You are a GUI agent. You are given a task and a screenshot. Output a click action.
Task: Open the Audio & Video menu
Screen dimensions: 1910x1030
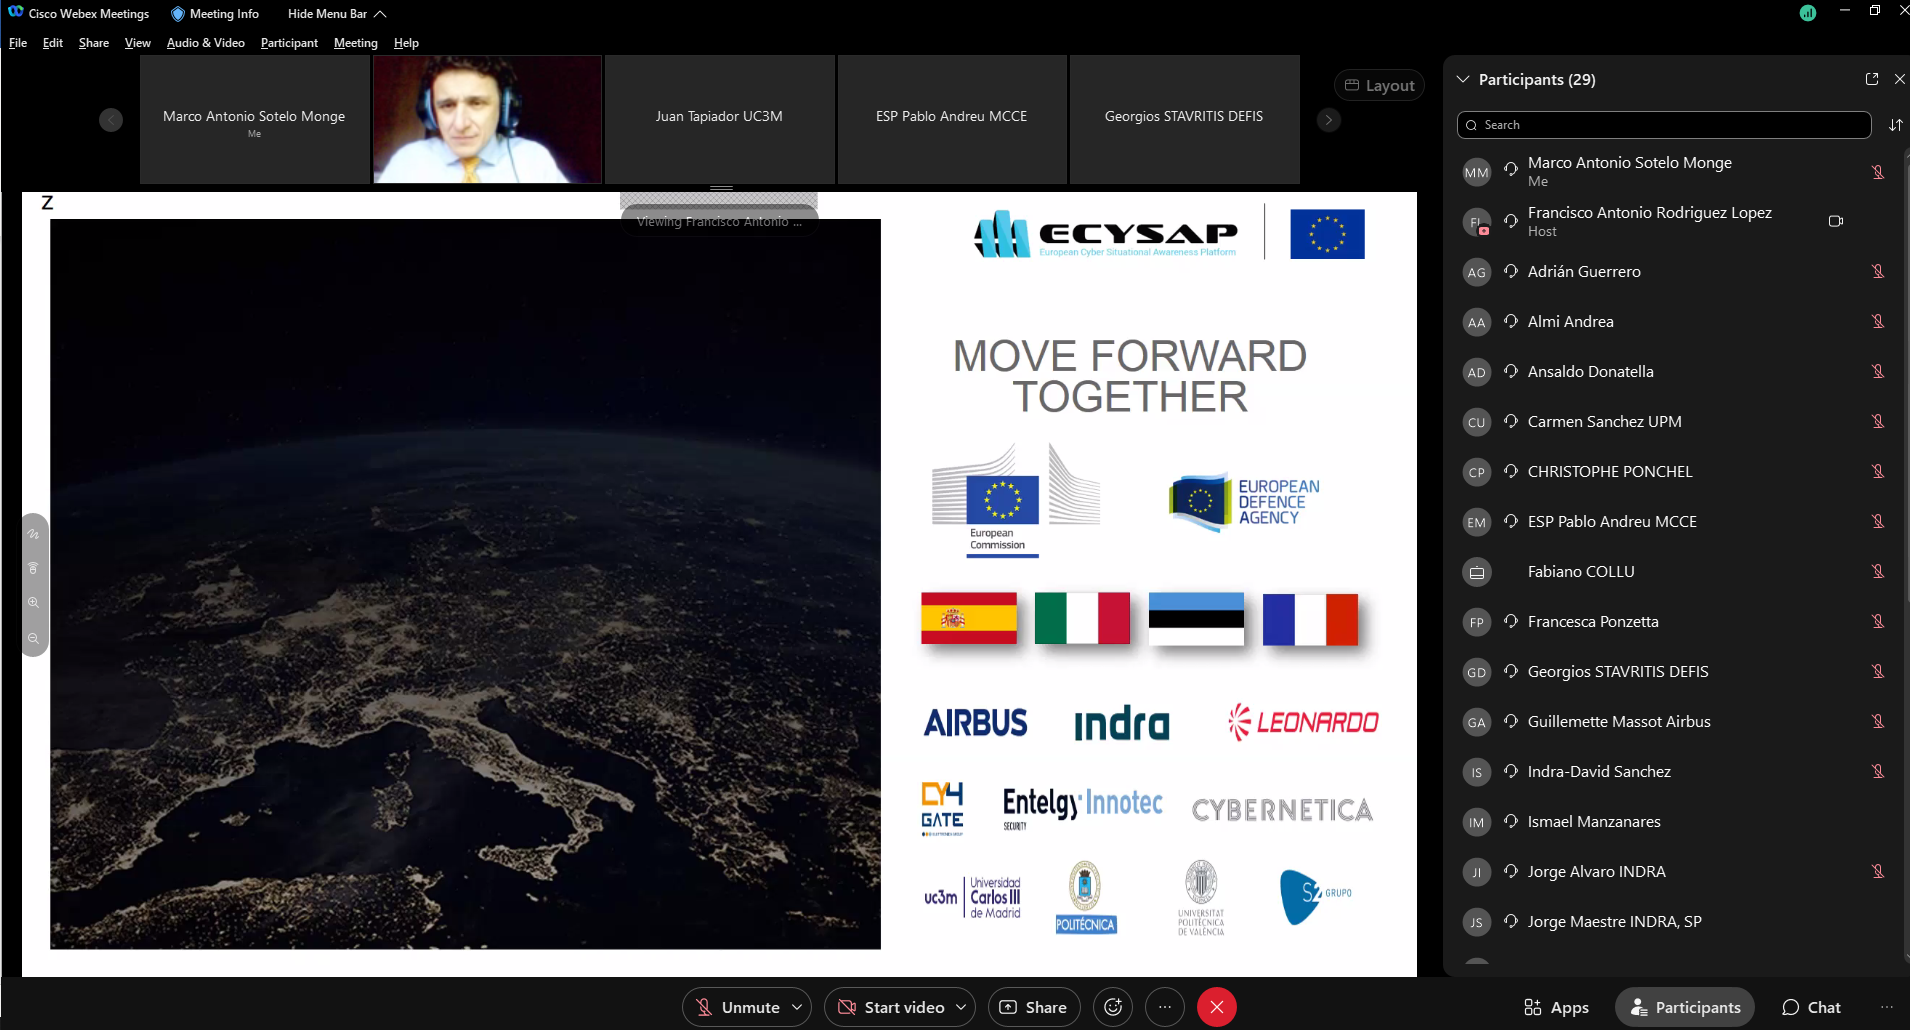(205, 43)
